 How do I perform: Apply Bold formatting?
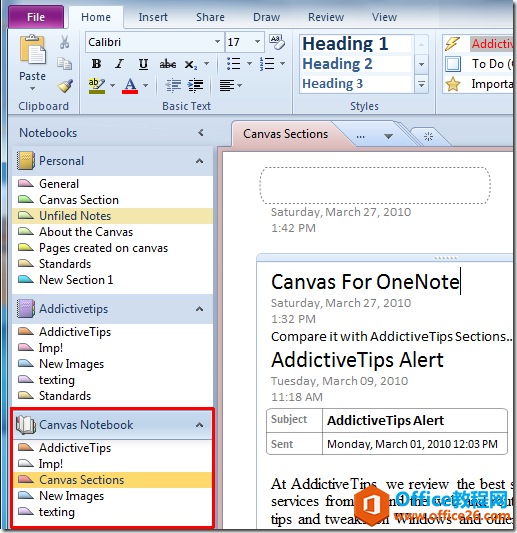pos(97,64)
